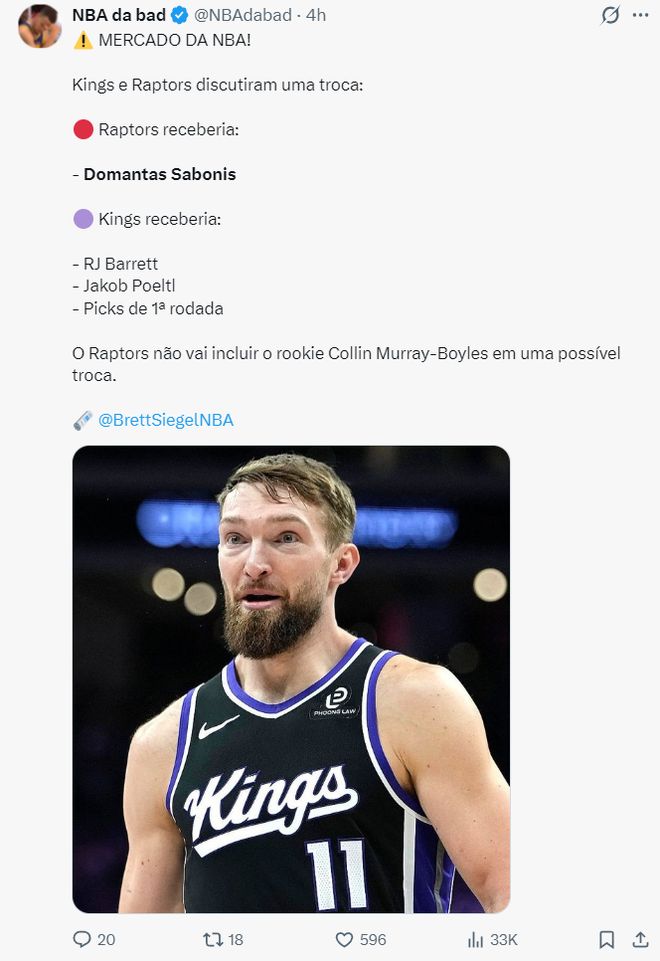Bookmark this post
The image size is (660, 961).
tap(607, 939)
